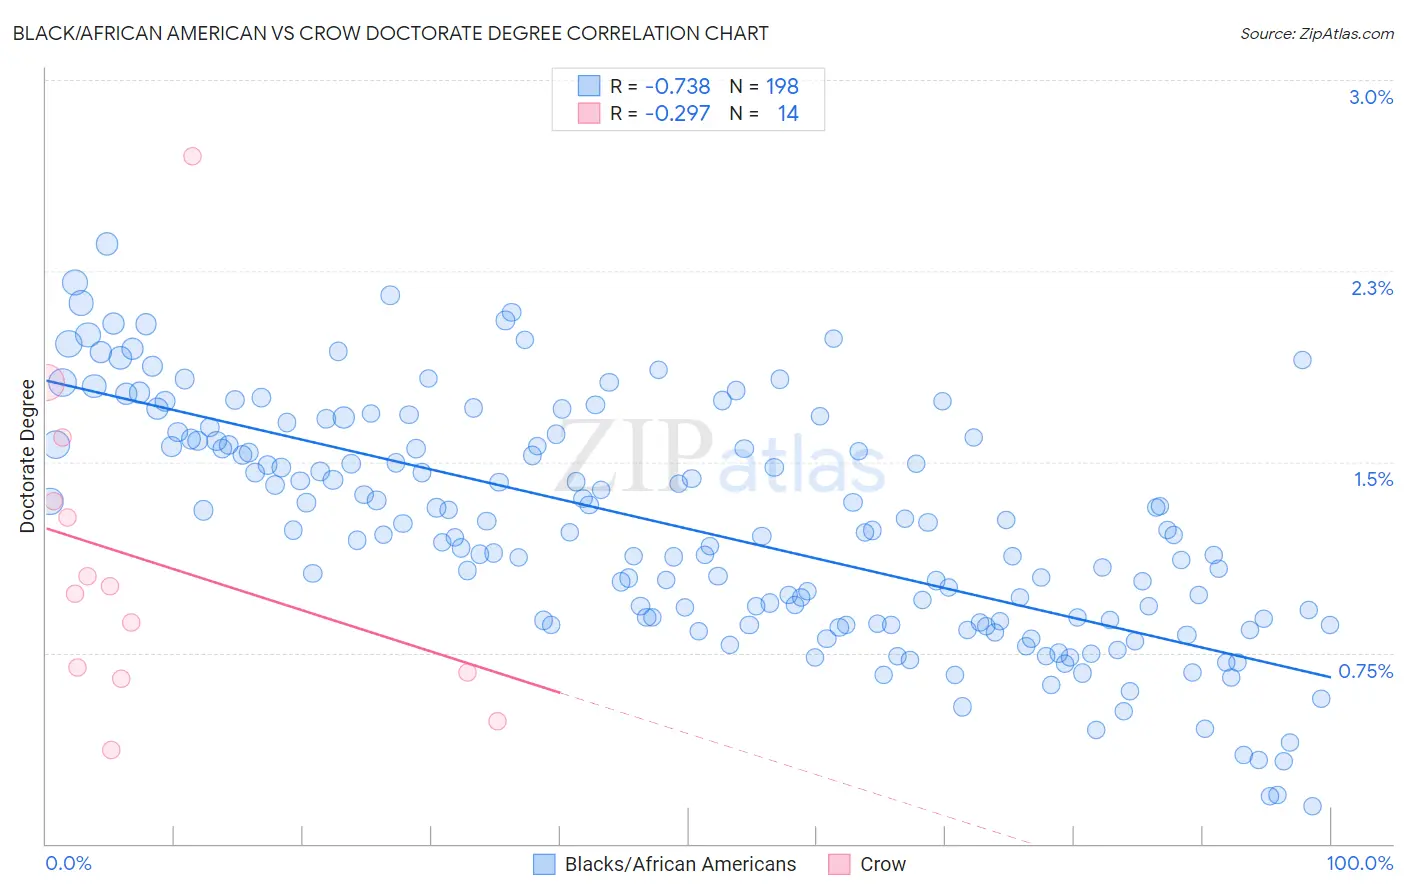Click the pink Crow legend swatch
This screenshot has height=892, width=1406.
click(x=839, y=864)
